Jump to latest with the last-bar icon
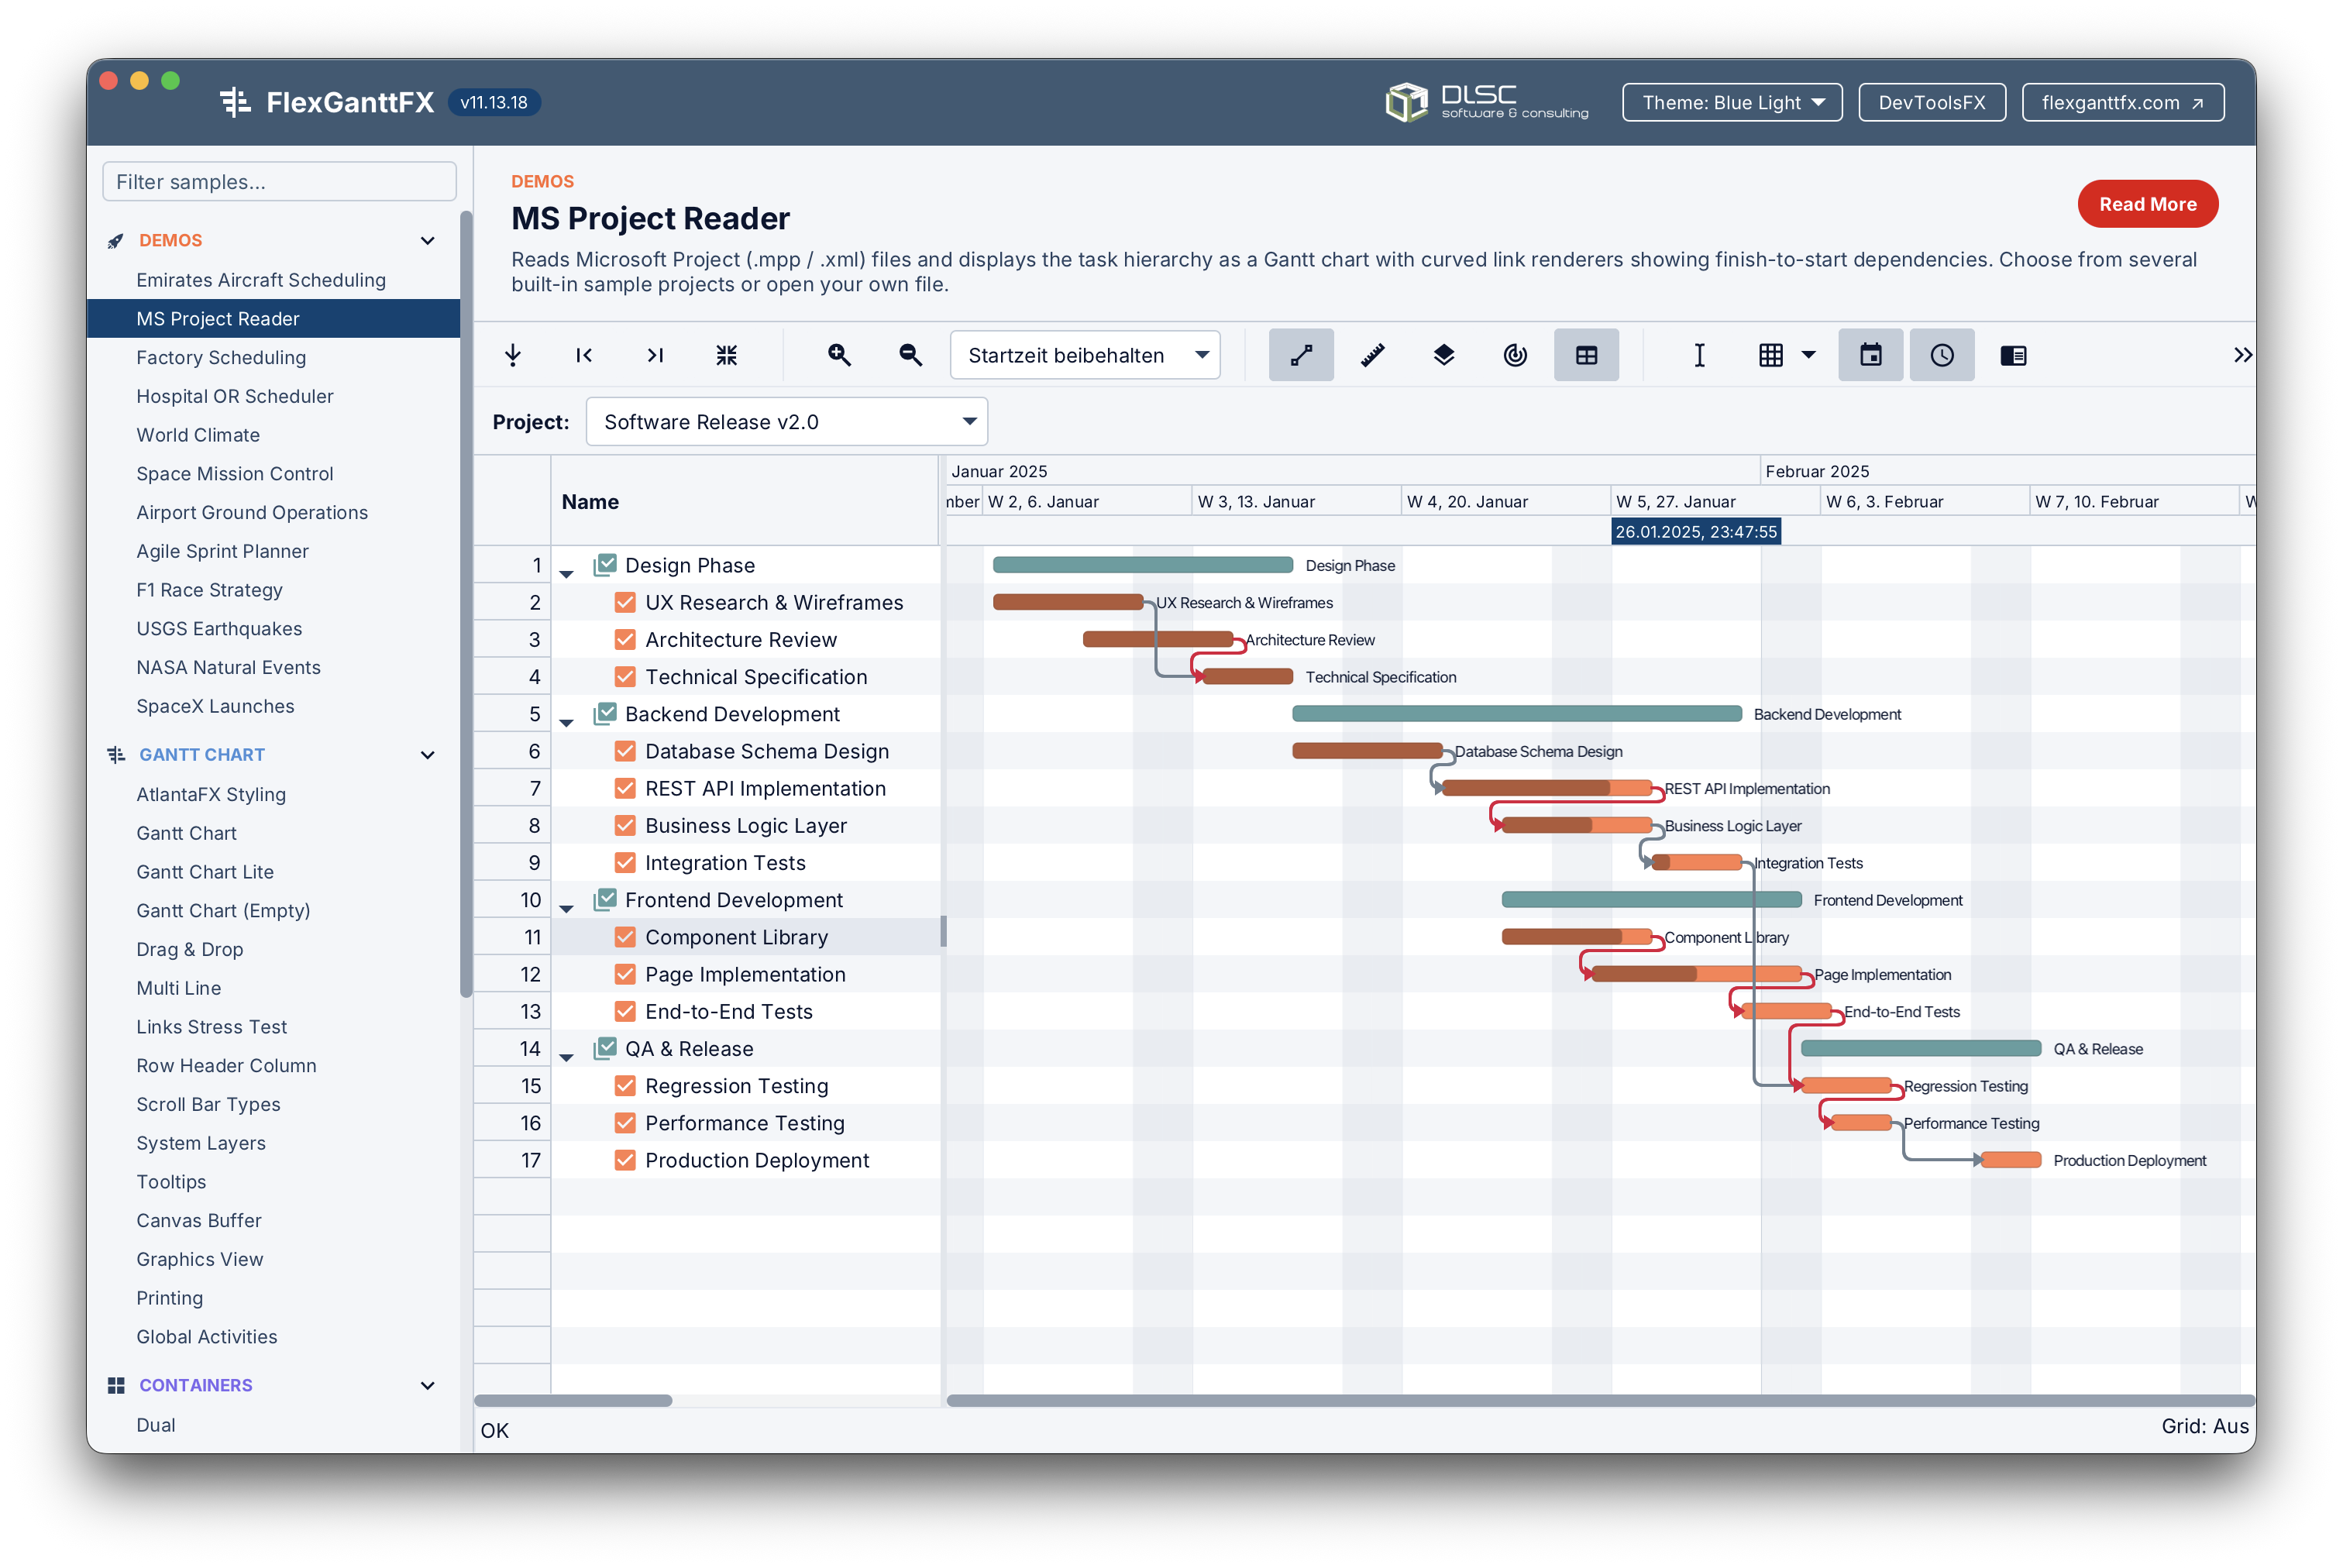The image size is (2343, 1568). click(x=656, y=355)
